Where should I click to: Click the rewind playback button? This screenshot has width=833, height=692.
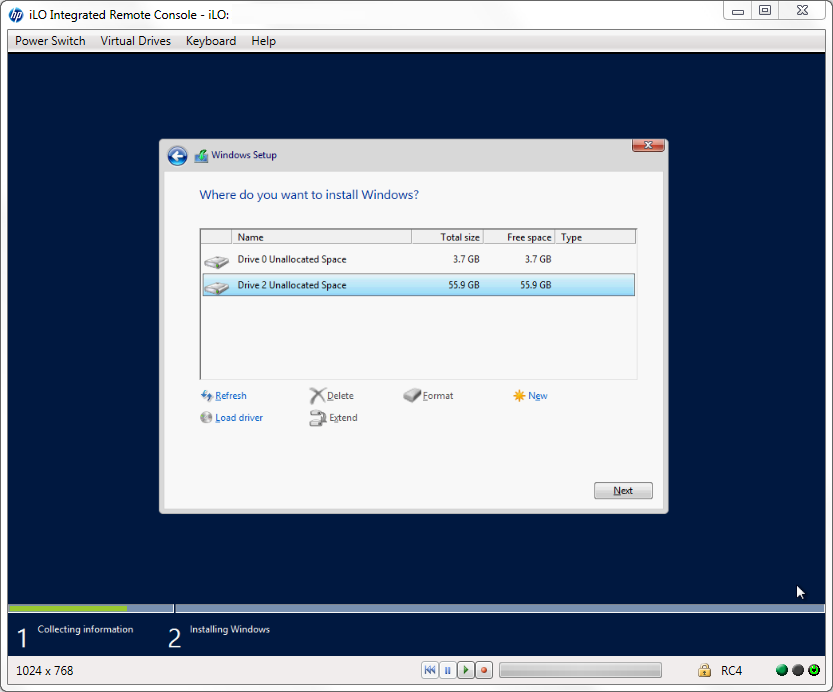430,670
